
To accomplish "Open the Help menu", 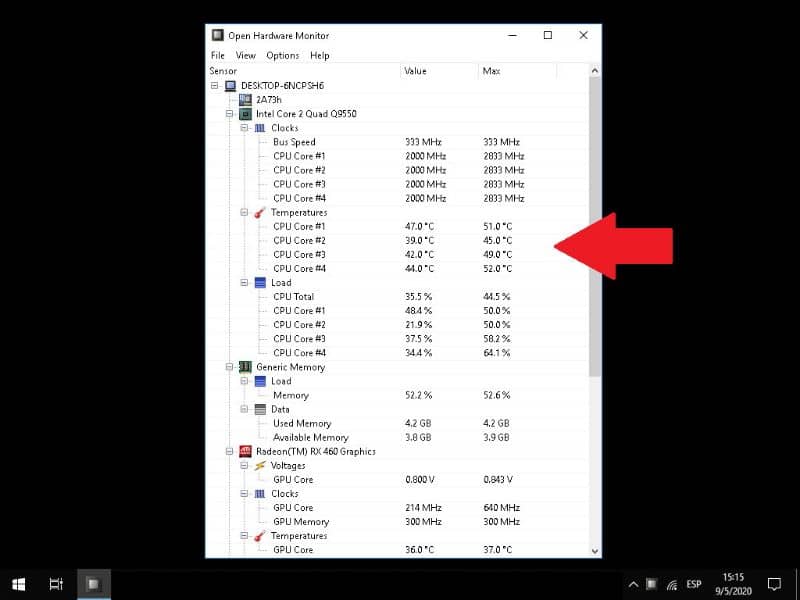I will click(320, 55).
